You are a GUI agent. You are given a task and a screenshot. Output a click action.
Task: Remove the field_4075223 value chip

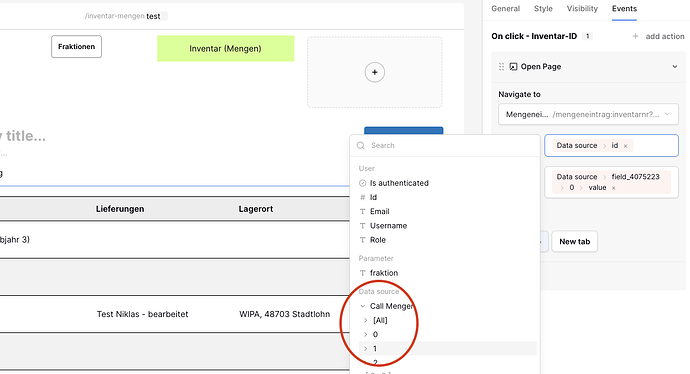click(x=613, y=188)
